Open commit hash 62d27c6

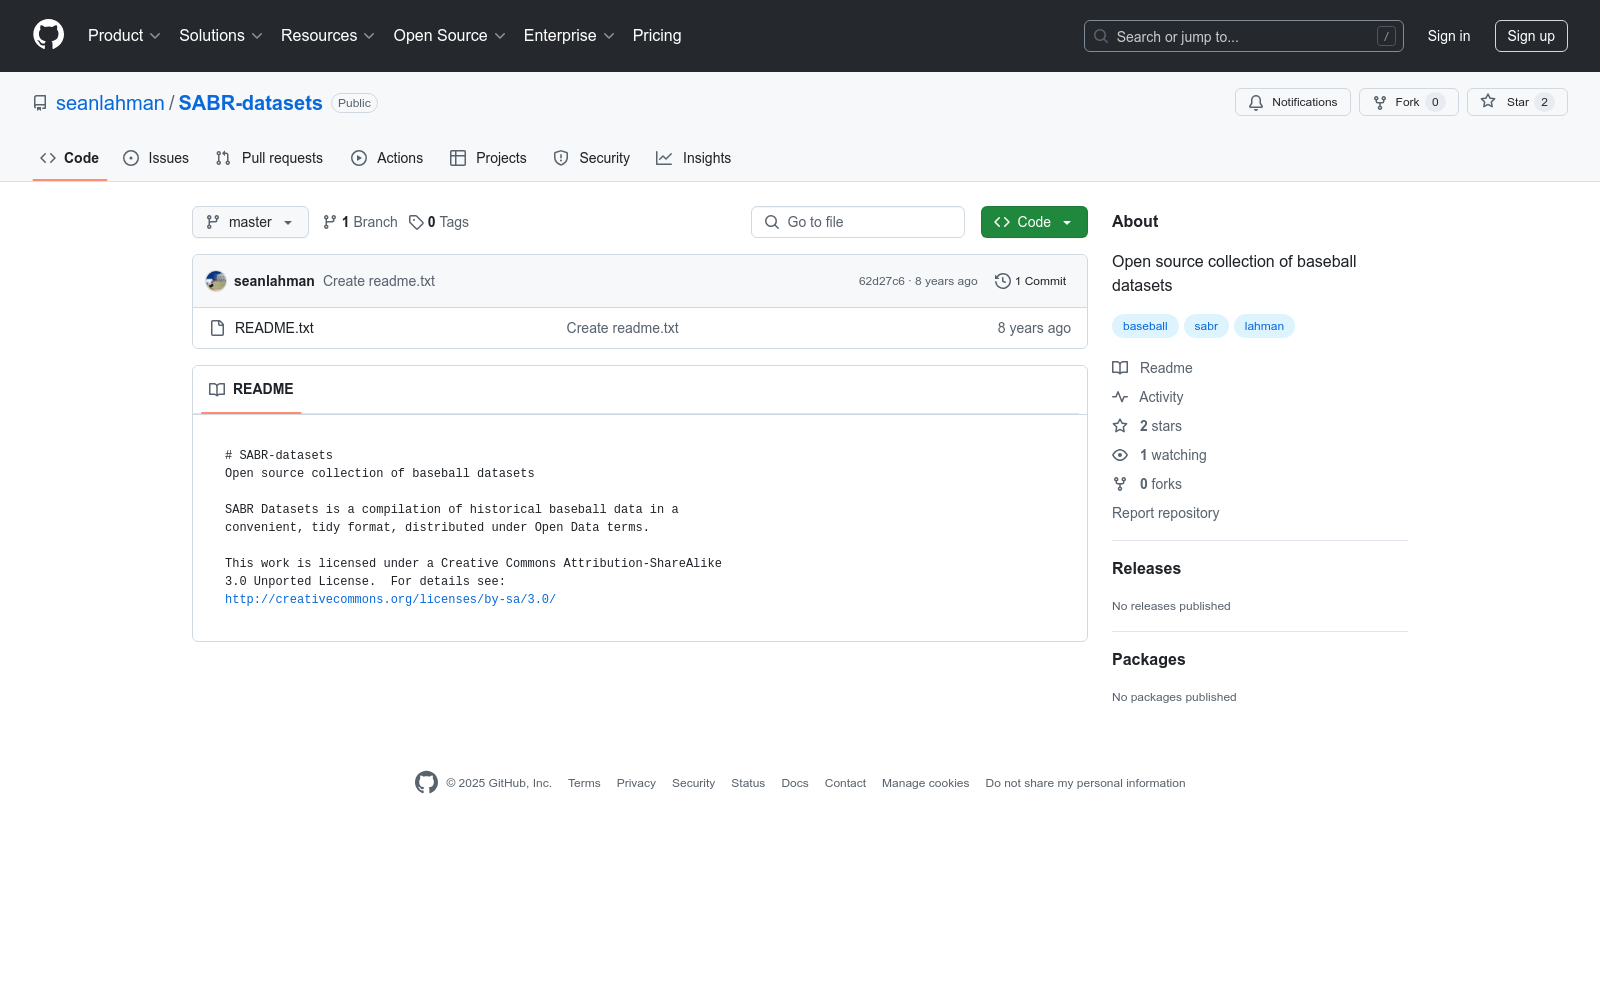pyautogui.click(x=881, y=281)
